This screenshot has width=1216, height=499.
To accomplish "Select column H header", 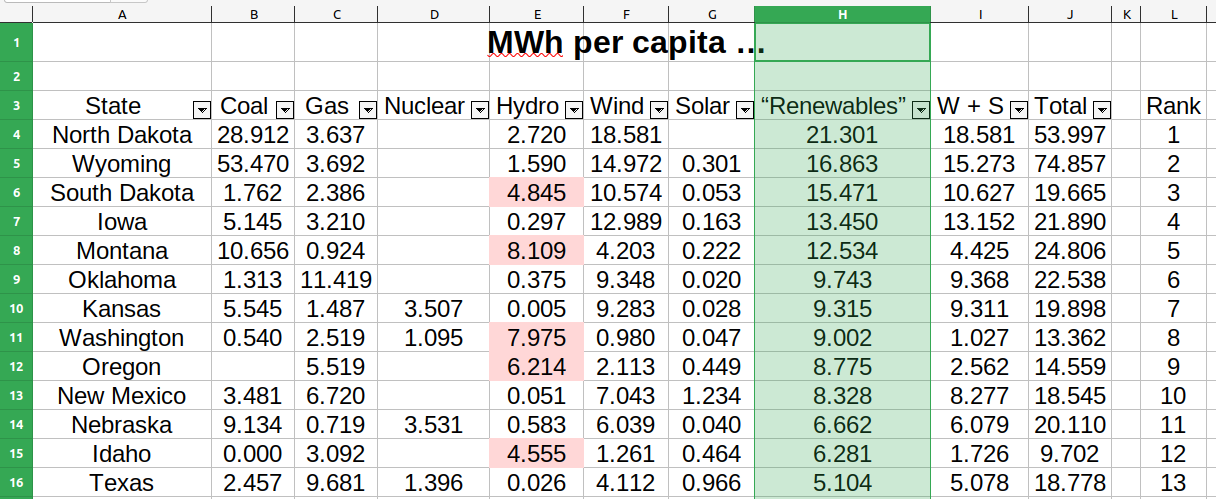I will 842,15.
